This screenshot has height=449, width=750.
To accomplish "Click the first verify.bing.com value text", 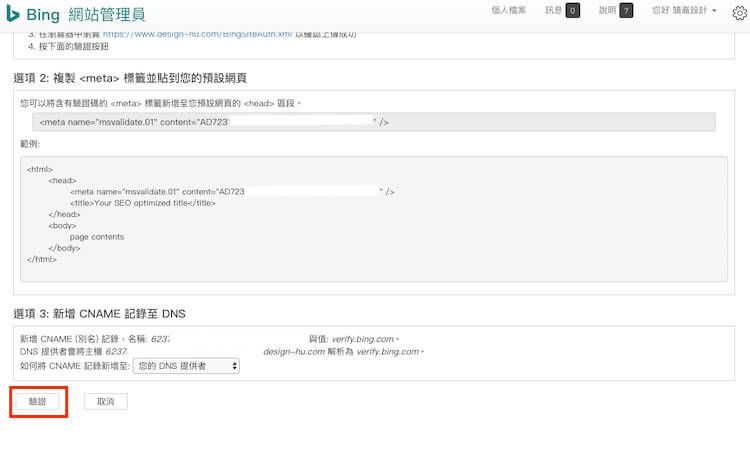I will click(364, 339).
